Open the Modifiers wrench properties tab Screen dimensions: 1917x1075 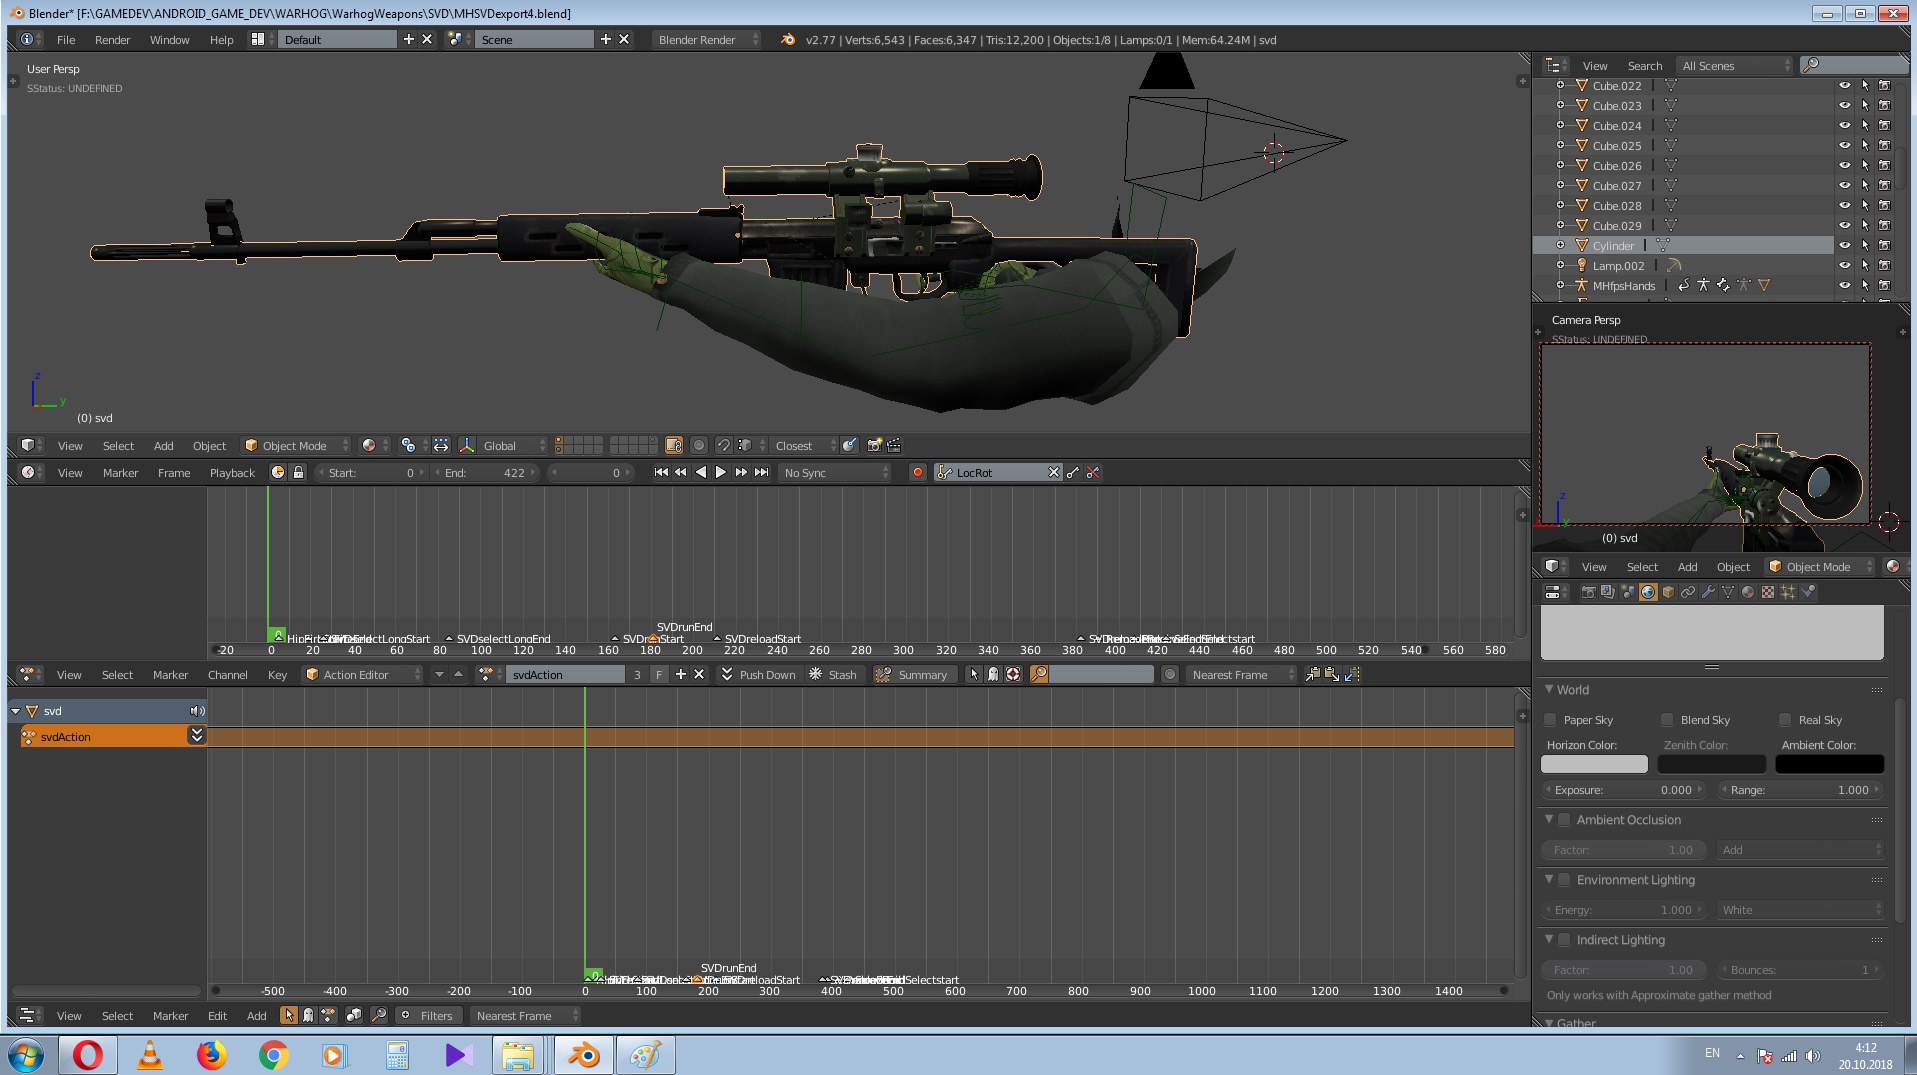(1708, 592)
